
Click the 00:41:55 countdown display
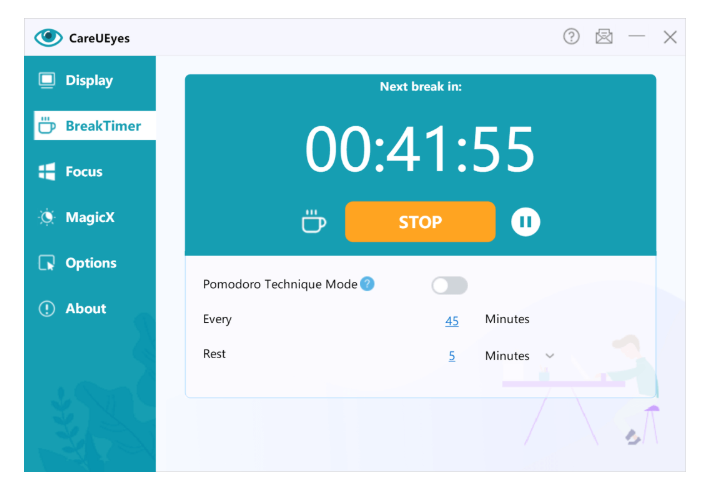point(420,149)
